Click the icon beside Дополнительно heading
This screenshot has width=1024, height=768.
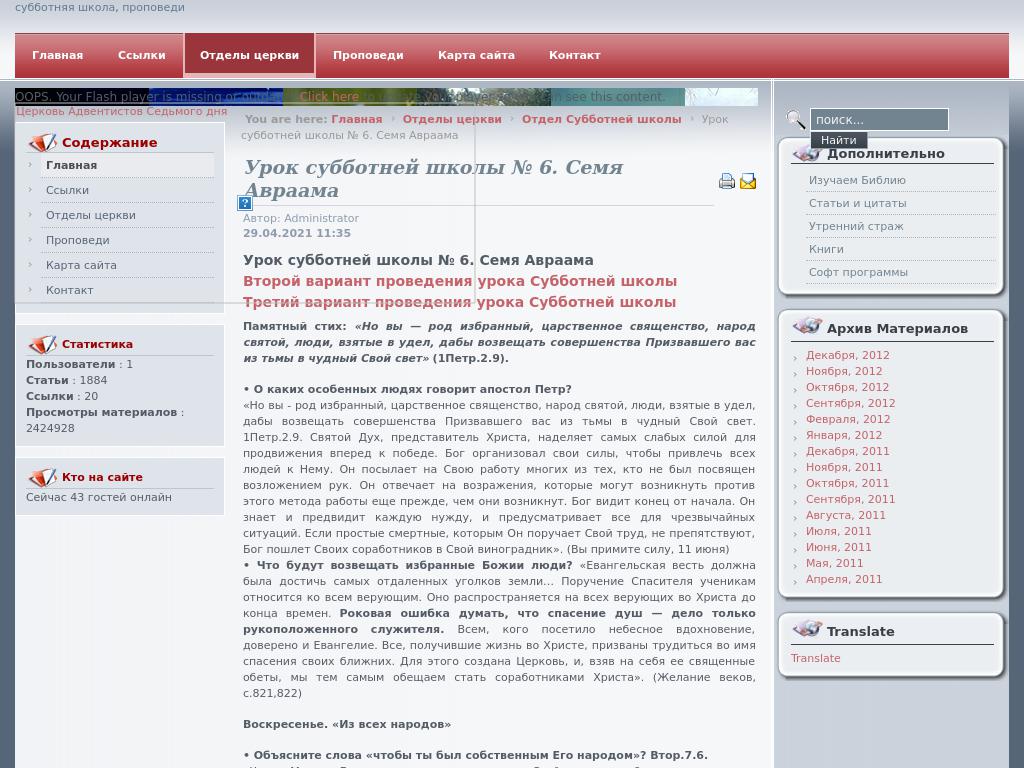(807, 152)
